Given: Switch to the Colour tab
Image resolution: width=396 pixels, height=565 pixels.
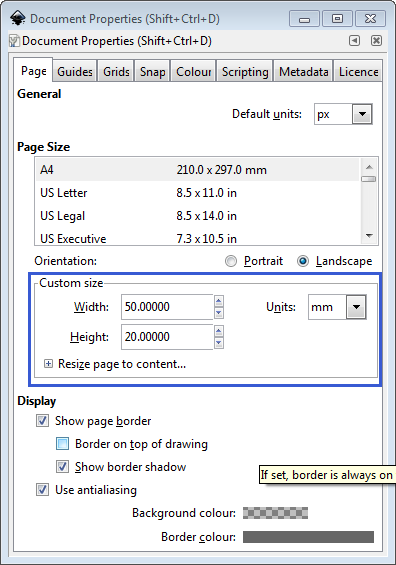Looking at the screenshot, I should [193, 72].
